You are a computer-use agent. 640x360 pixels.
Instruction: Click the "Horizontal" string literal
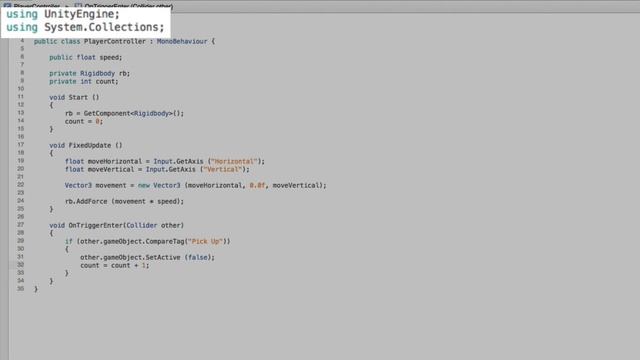[234, 161]
